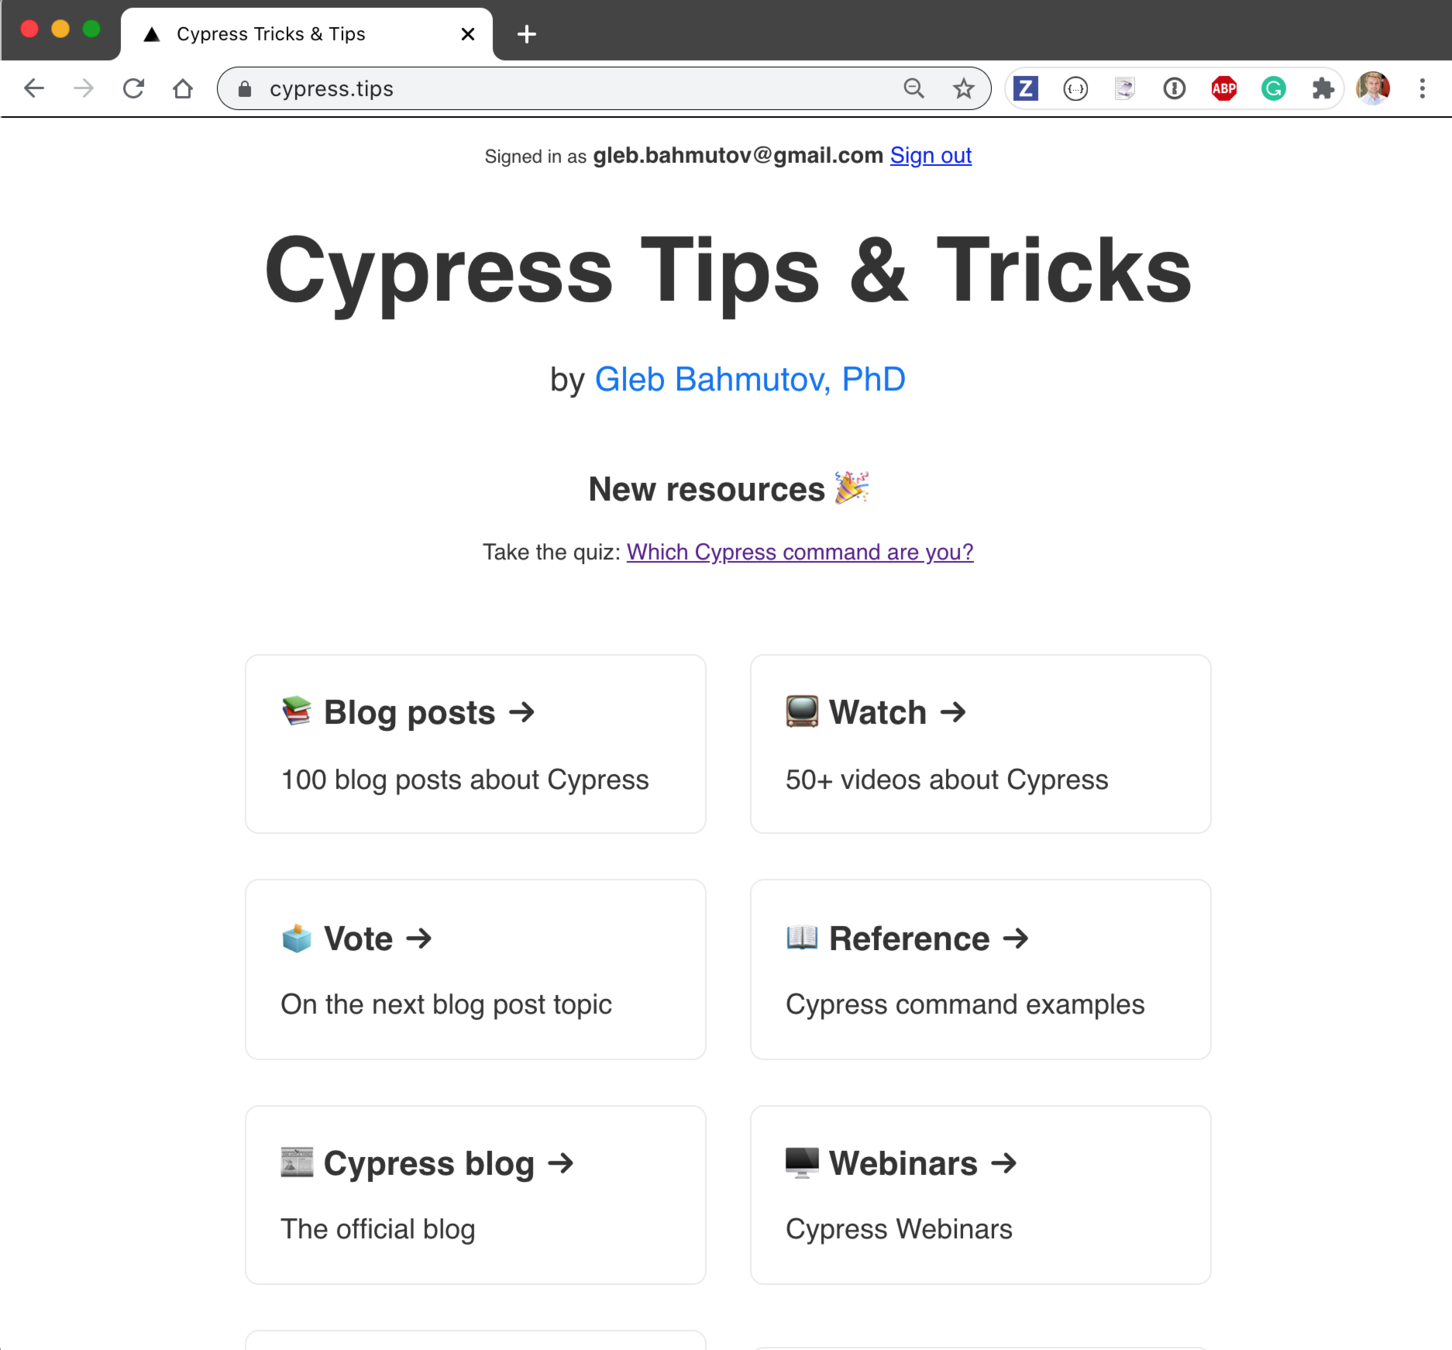This screenshot has height=1350, width=1452.
Task: Open the JSON braces extension icon
Action: coord(1075,88)
